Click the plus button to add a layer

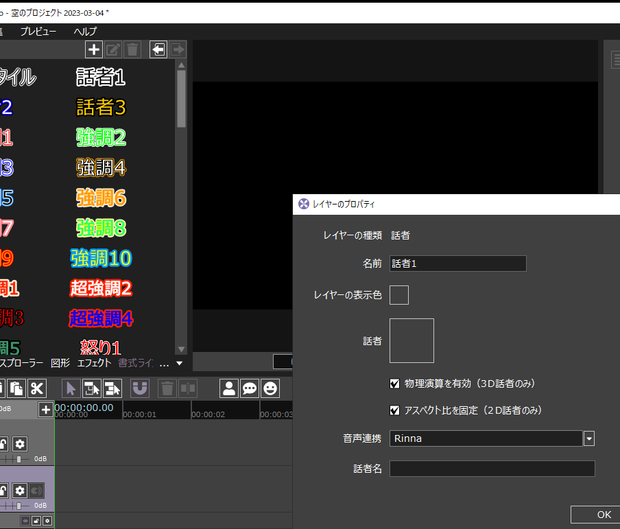pos(45,410)
